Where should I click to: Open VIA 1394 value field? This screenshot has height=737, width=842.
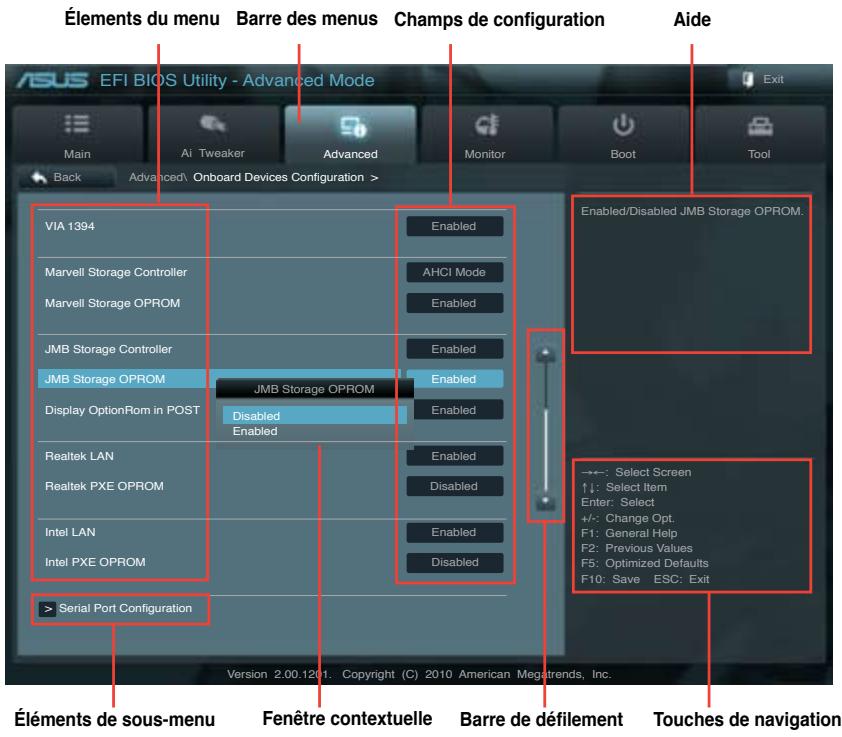click(x=455, y=226)
